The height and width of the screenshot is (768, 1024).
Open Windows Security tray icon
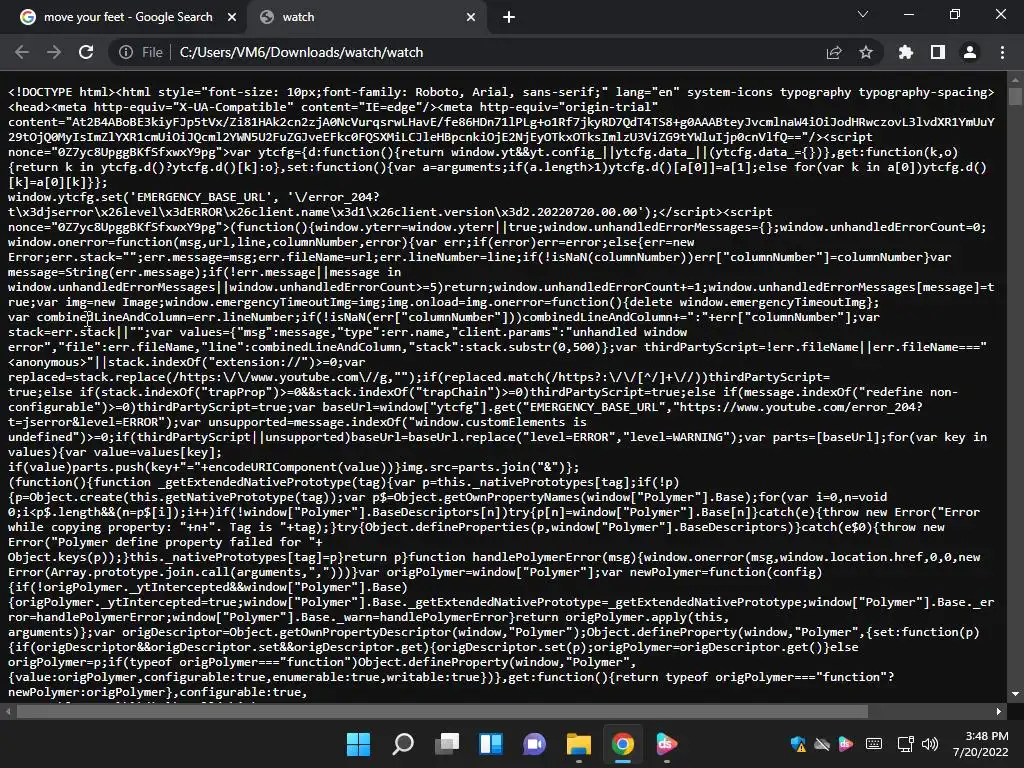(797, 744)
